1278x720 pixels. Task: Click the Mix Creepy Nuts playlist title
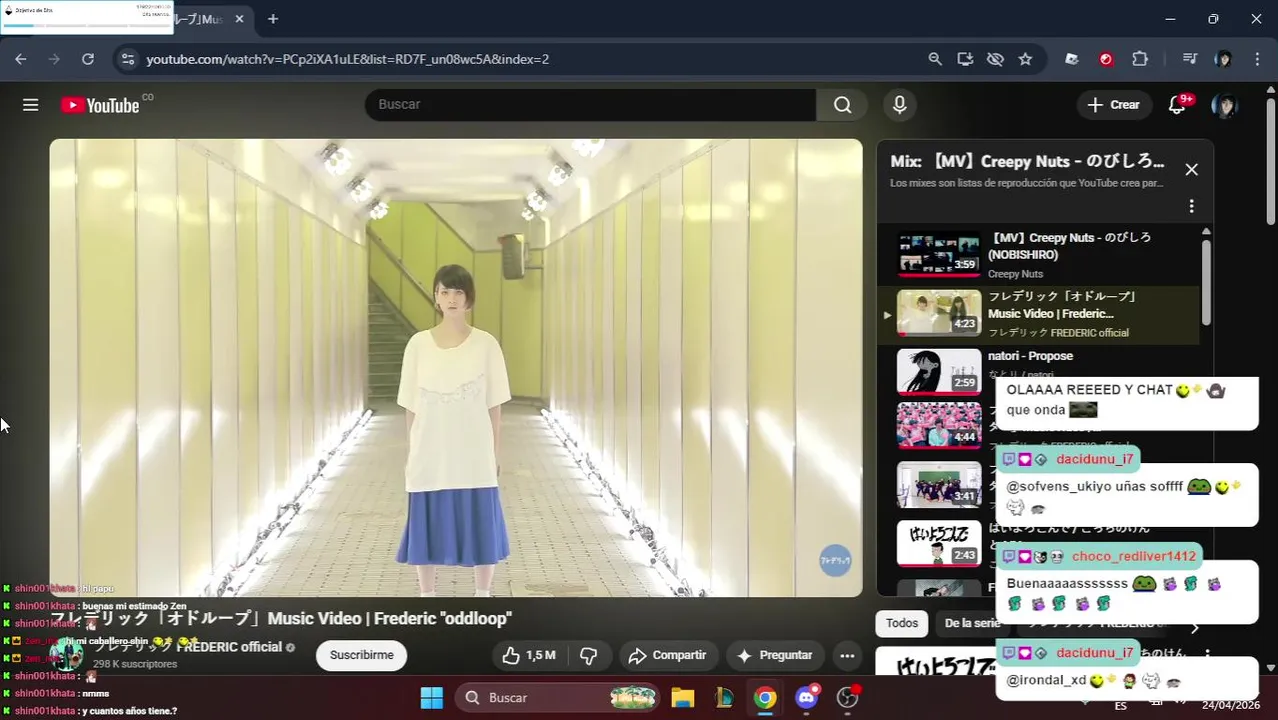tap(1027, 161)
